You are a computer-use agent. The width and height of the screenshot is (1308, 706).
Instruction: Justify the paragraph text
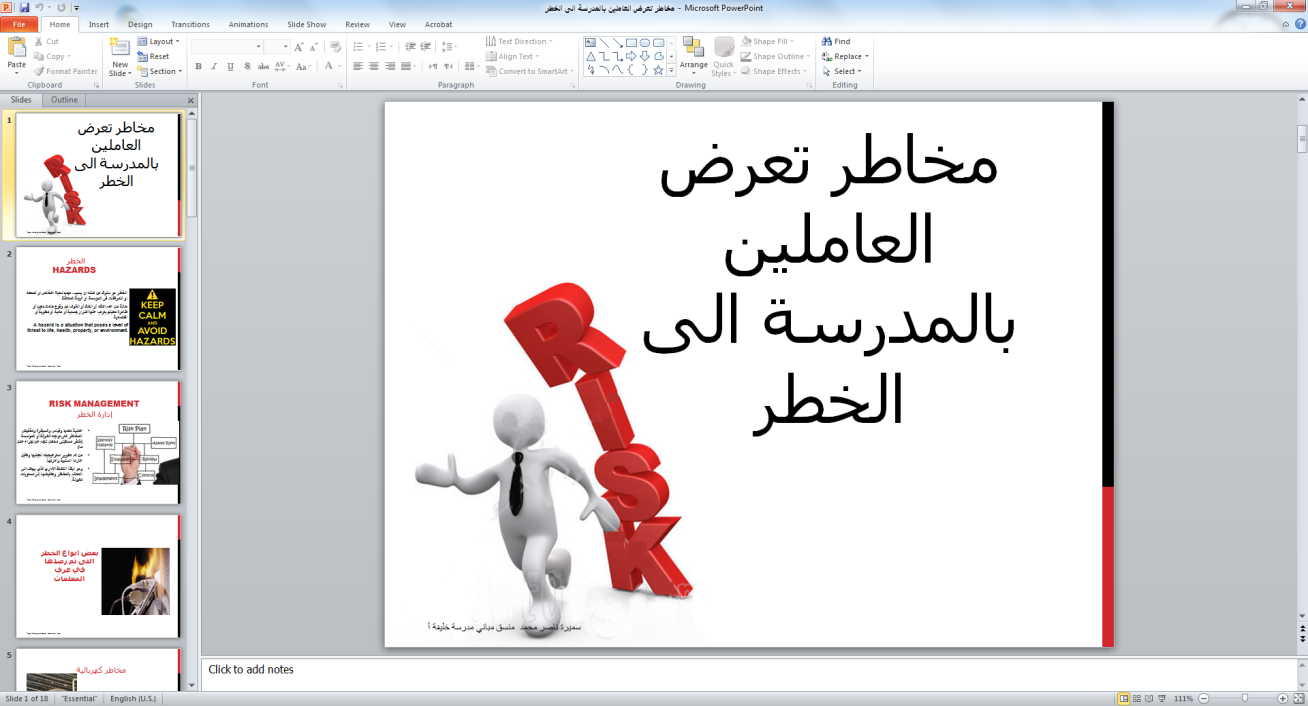406,67
